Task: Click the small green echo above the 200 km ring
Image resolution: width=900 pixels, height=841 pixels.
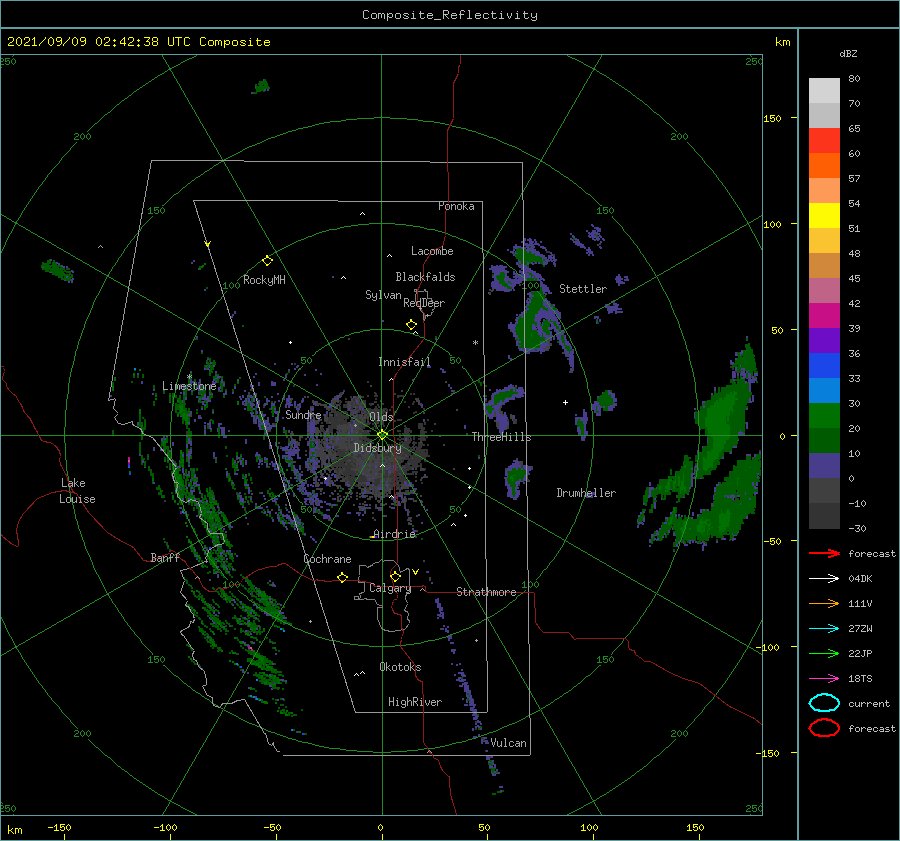Action: click(x=262, y=87)
